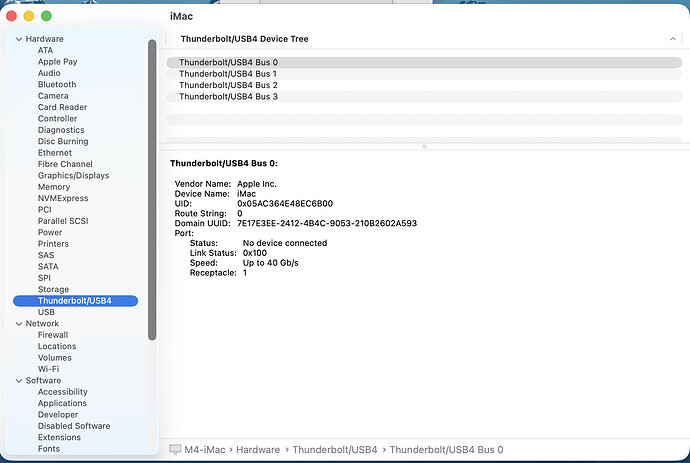This screenshot has width=690, height=463.
Task: Select Audio in the sidebar
Action: pos(49,73)
